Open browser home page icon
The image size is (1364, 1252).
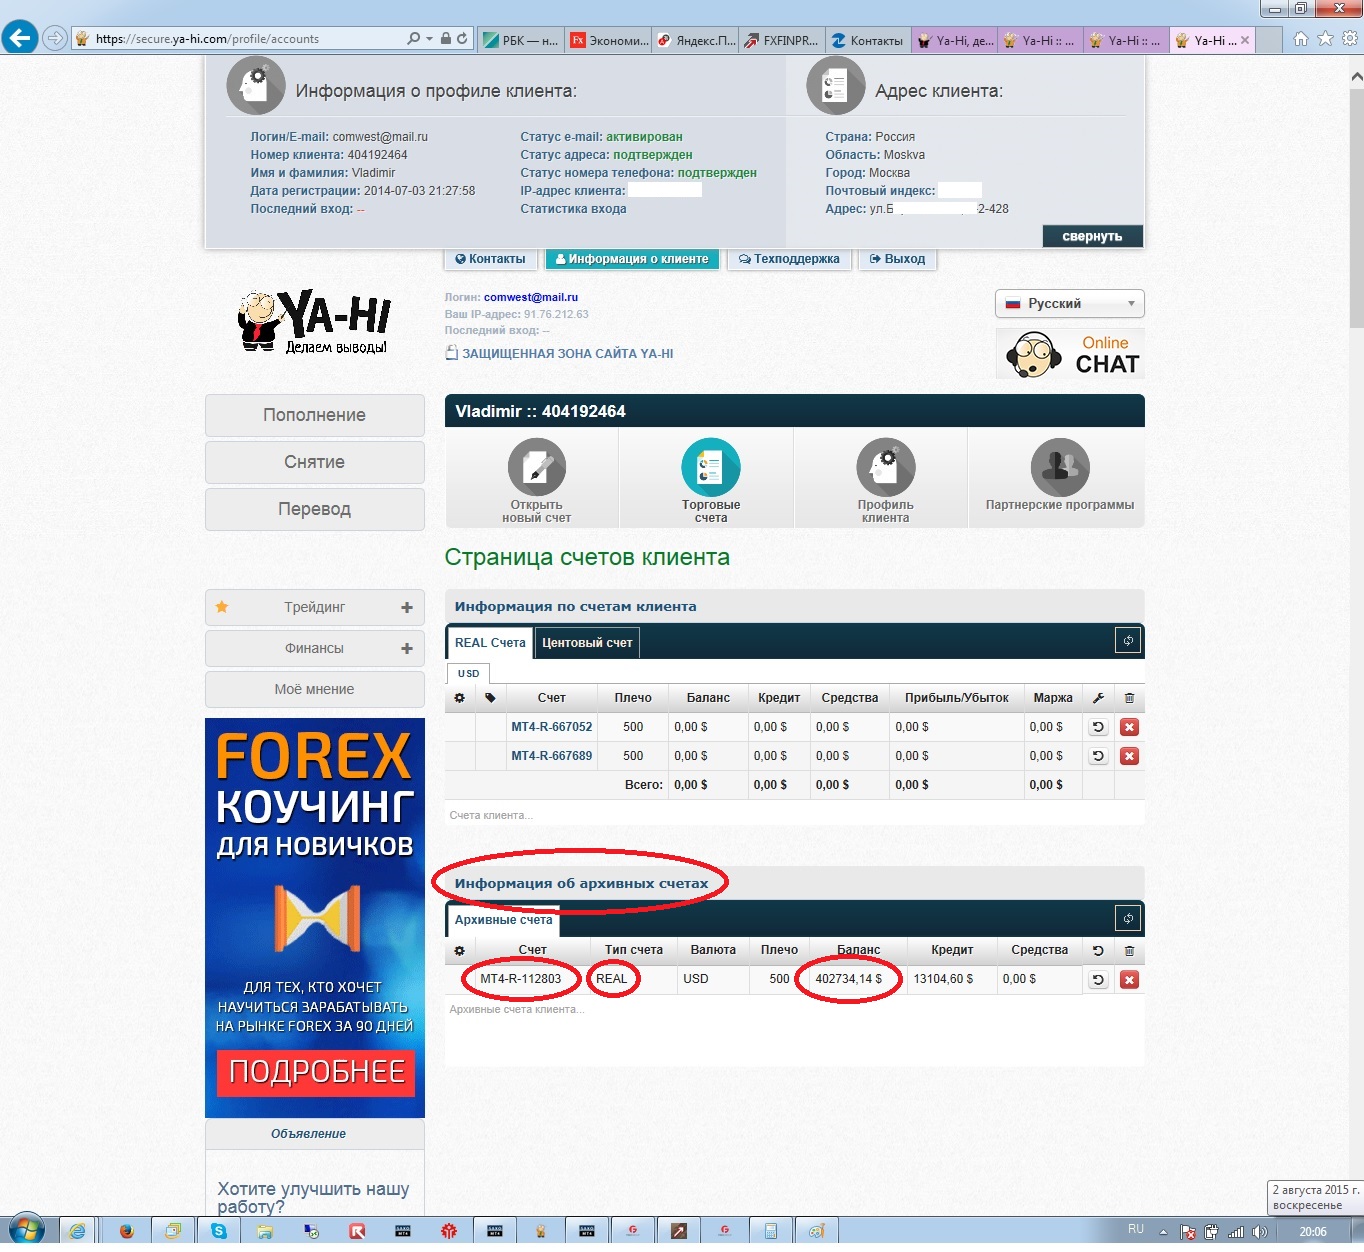tap(1300, 38)
